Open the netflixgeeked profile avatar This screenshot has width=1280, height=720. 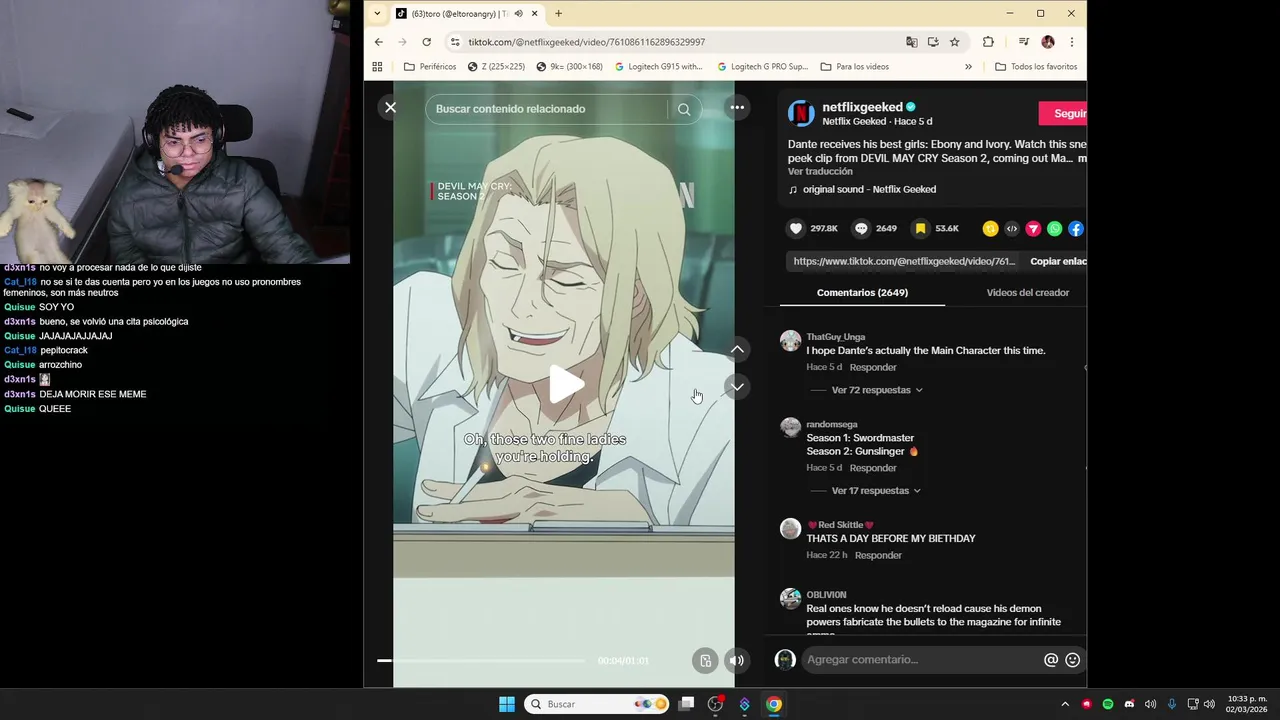click(x=801, y=113)
